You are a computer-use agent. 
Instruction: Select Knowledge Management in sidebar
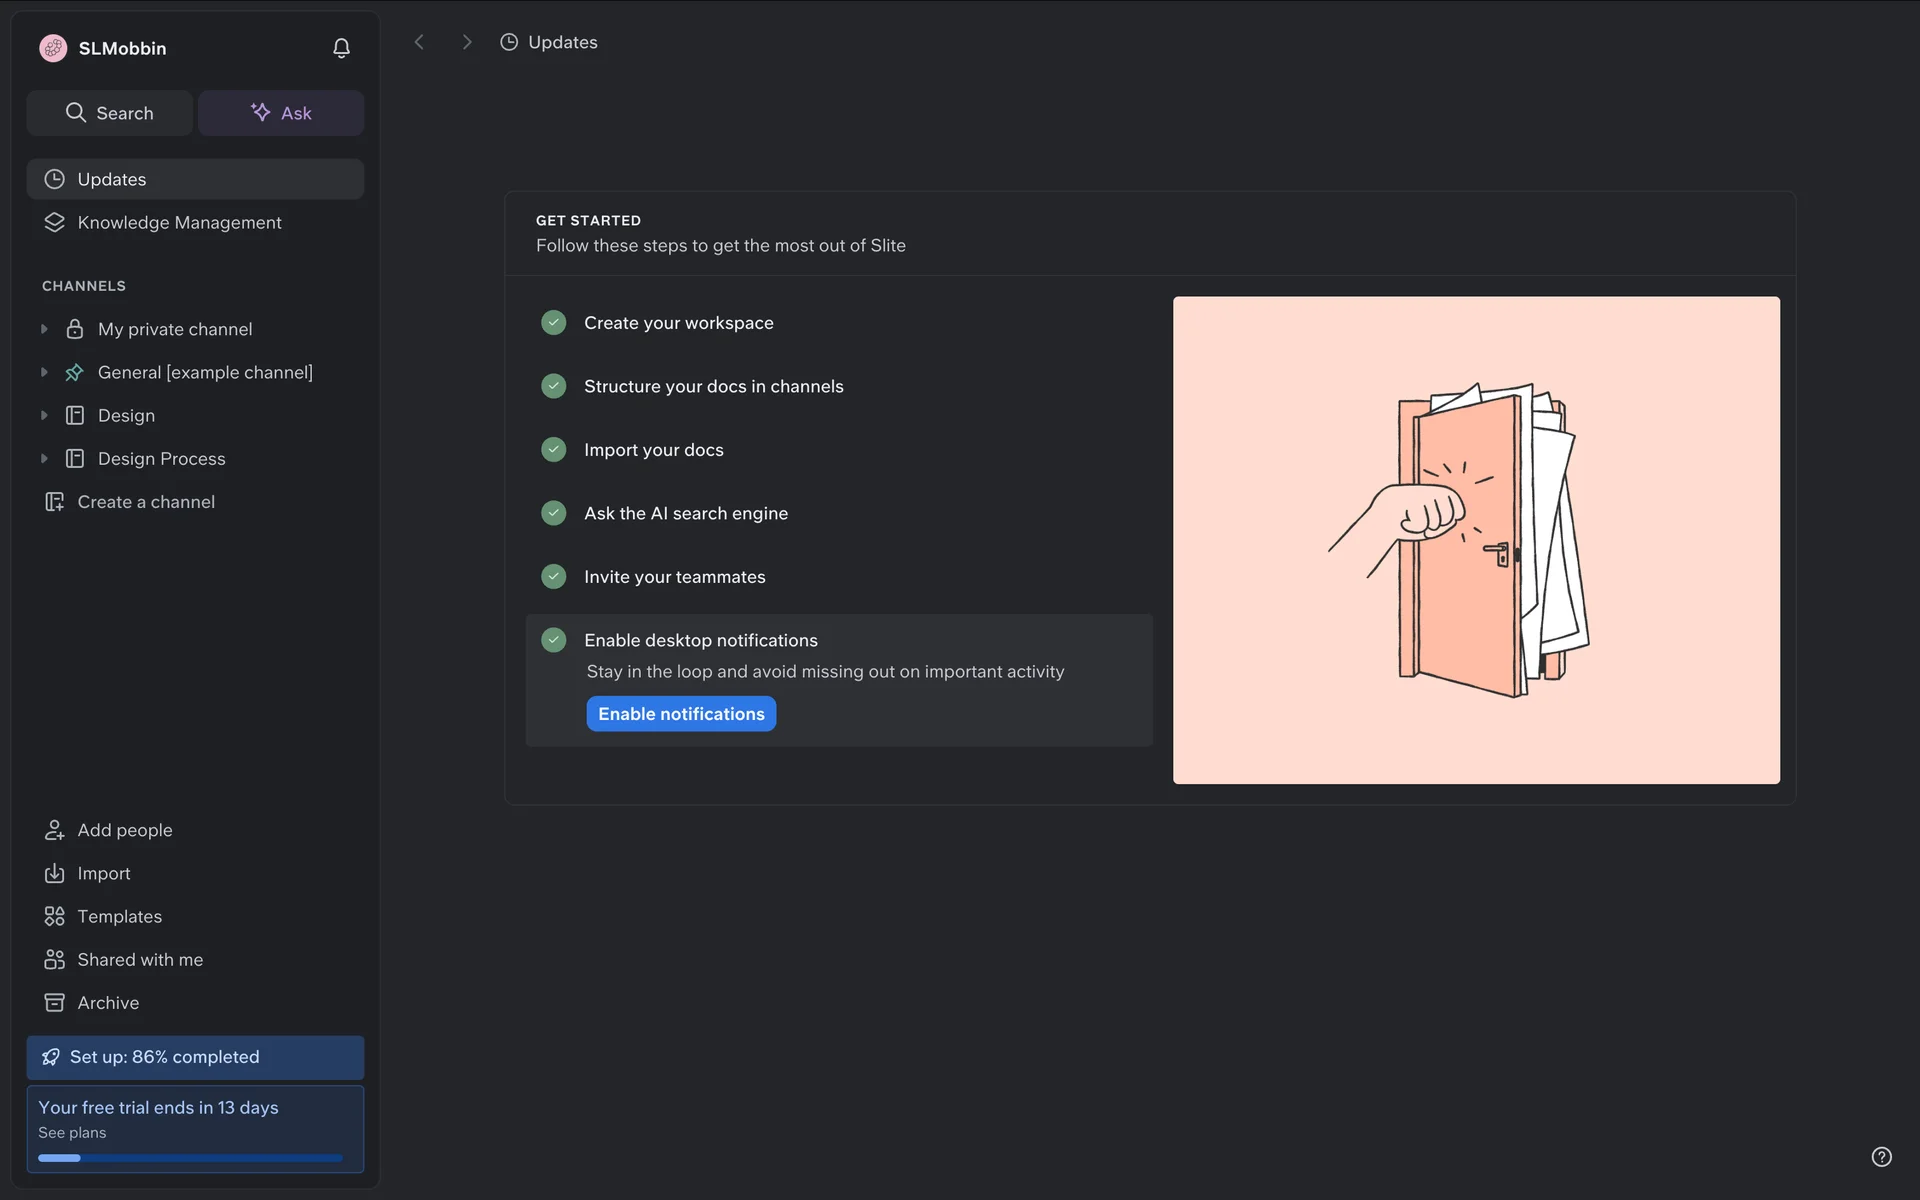click(x=179, y=222)
